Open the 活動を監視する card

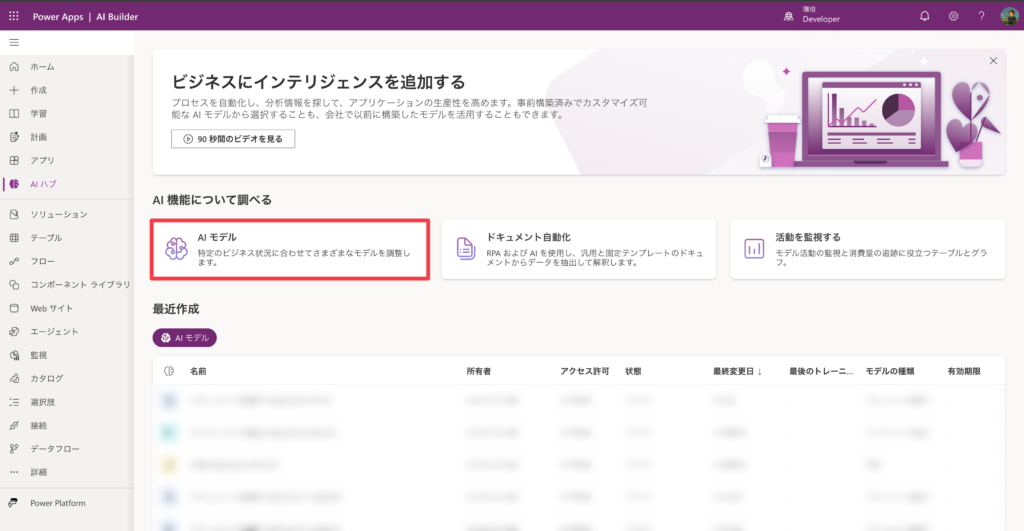pos(867,249)
